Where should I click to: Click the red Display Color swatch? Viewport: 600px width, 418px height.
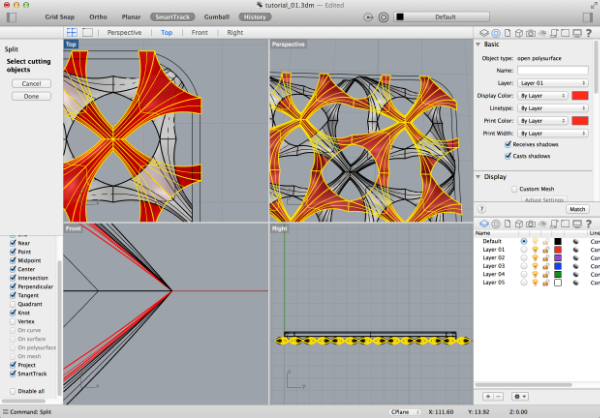click(x=578, y=94)
